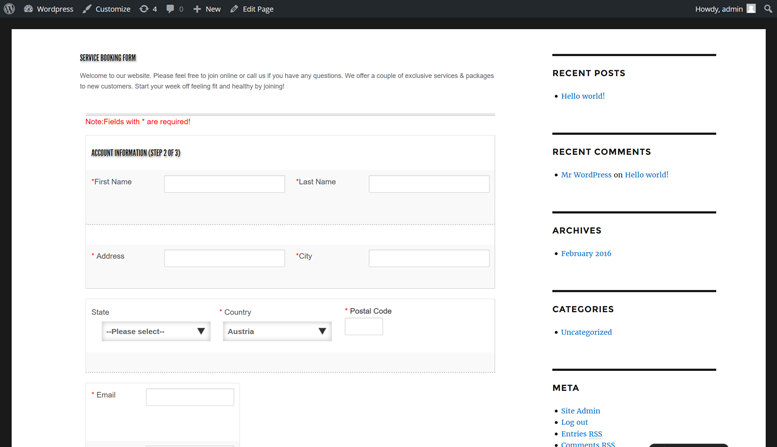Open the Wordpress dashboard menu
This screenshot has width=777, height=447.
pyautogui.click(x=49, y=9)
